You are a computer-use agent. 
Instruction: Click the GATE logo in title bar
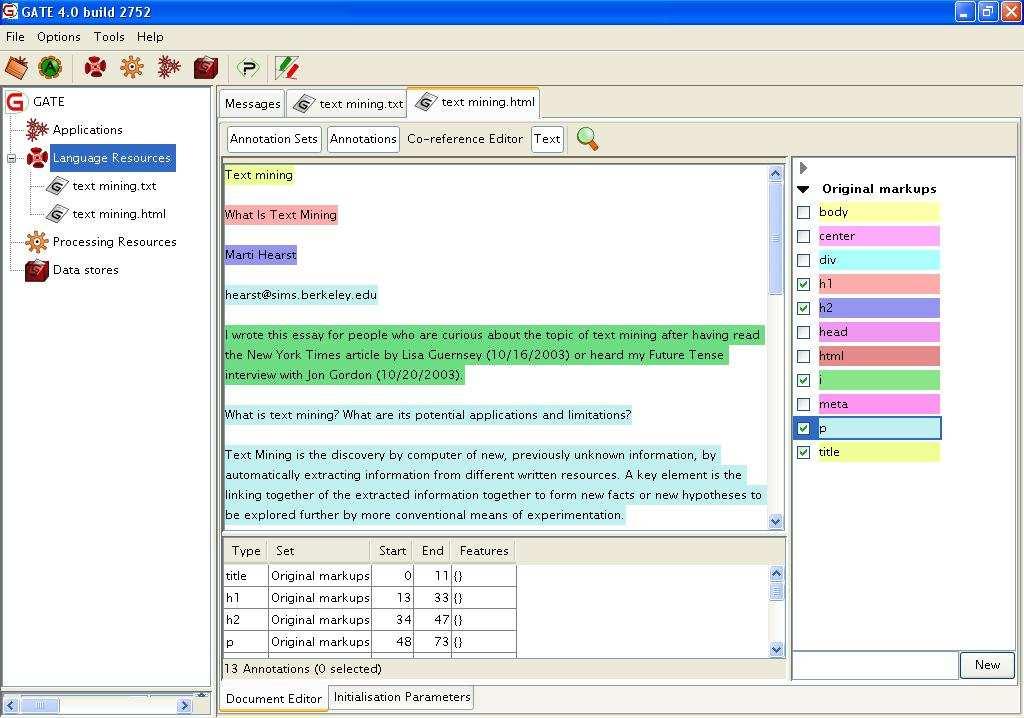click(x=10, y=11)
